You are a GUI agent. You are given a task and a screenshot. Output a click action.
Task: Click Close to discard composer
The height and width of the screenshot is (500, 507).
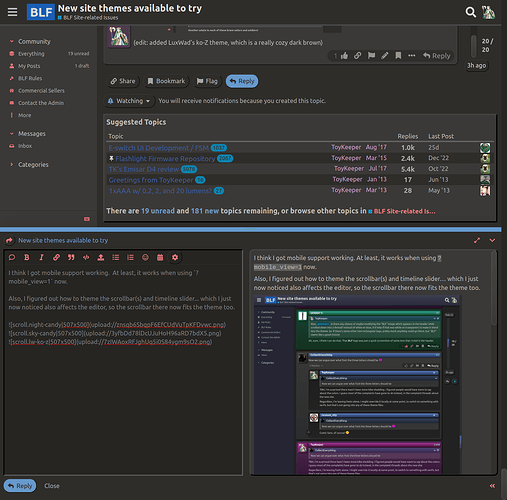point(52,486)
